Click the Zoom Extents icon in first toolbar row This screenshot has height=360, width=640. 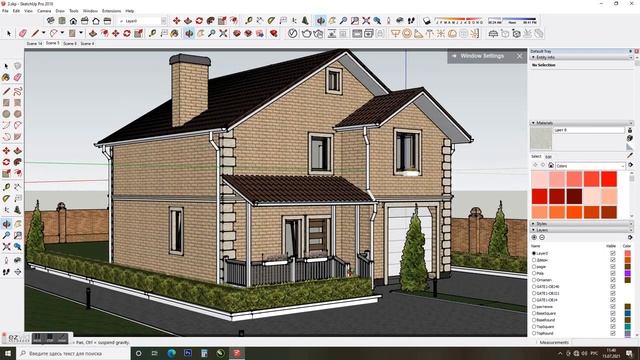click(366, 20)
